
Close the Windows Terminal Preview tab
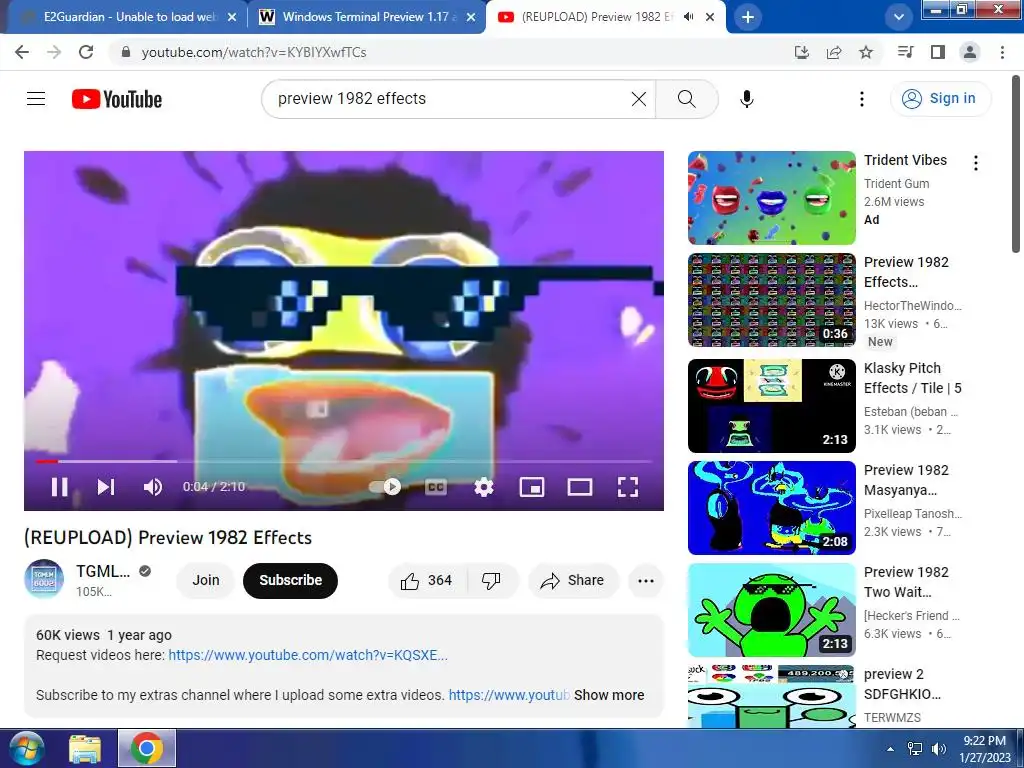click(471, 18)
